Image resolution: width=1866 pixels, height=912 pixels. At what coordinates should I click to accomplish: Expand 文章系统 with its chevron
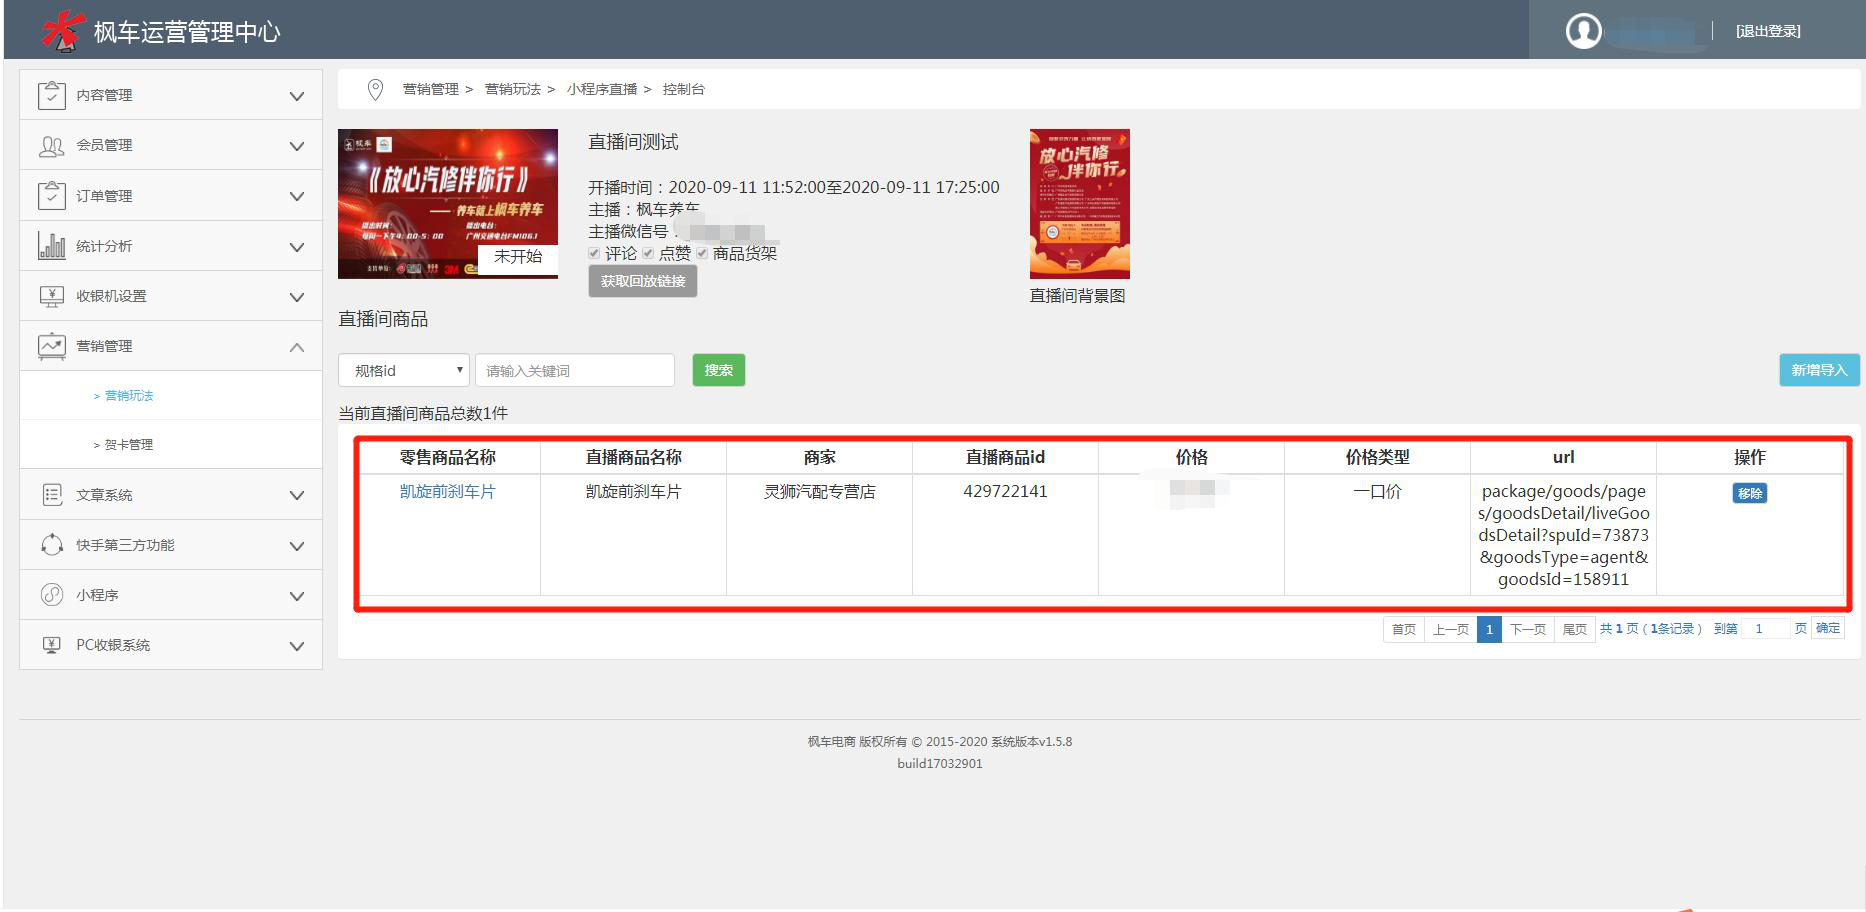[x=297, y=495]
